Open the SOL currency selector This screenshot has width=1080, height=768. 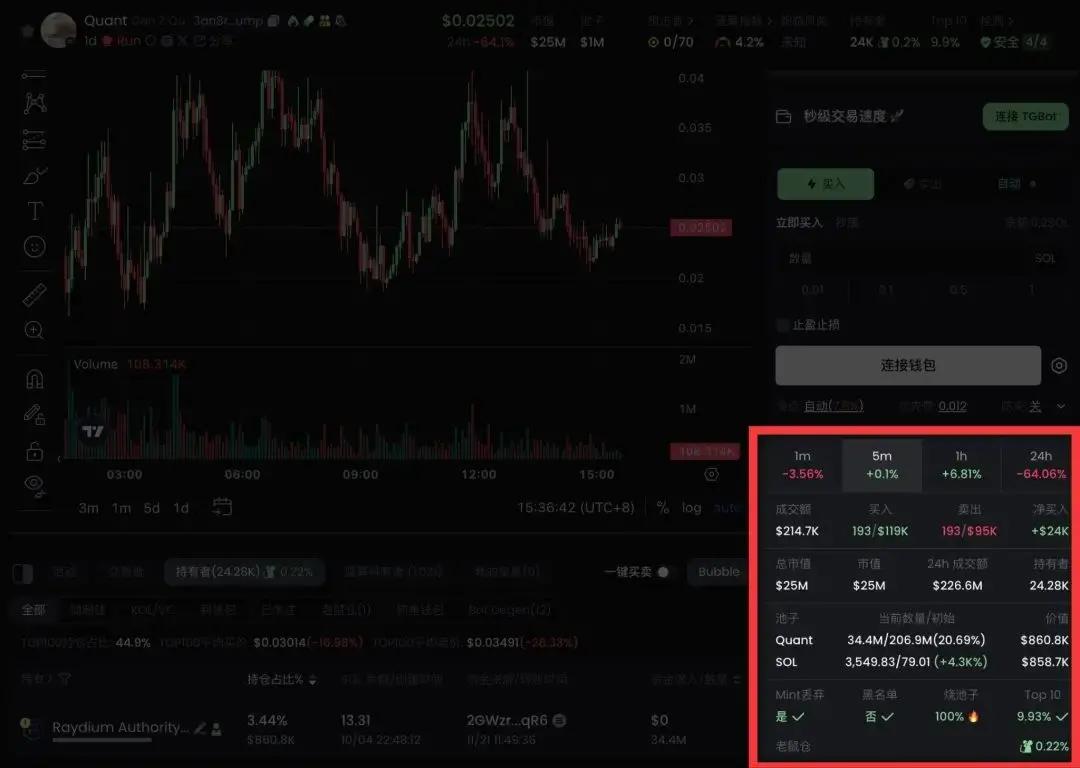[1044, 259]
